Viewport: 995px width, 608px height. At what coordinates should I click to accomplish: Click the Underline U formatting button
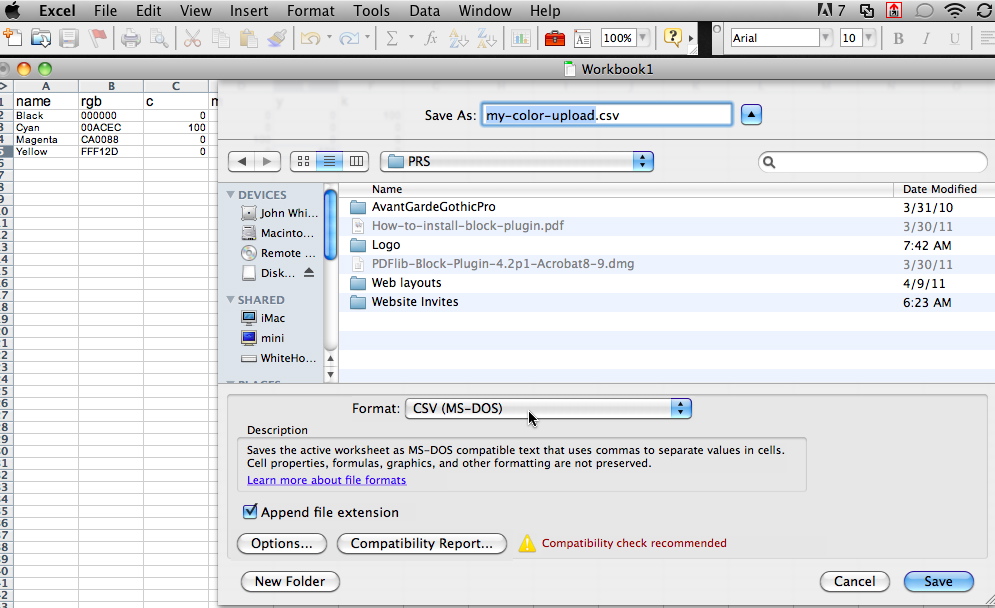[954, 38]
